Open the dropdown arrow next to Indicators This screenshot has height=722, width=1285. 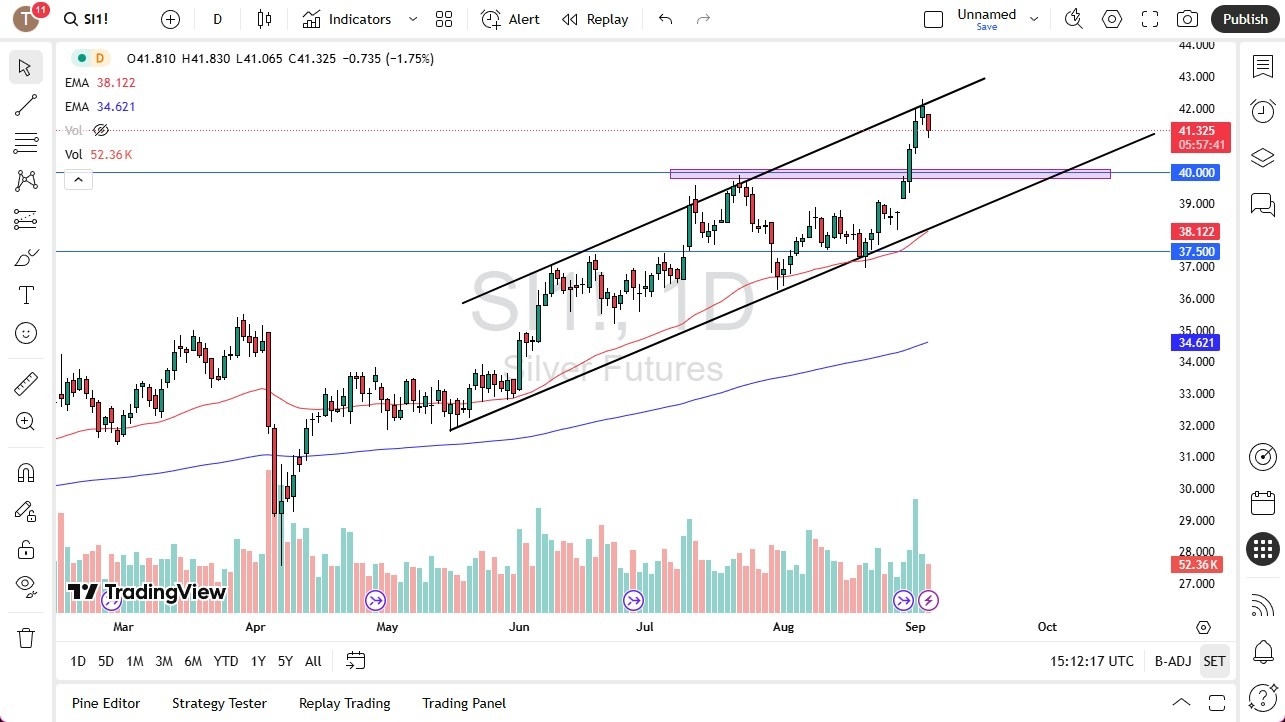point(411,18)
